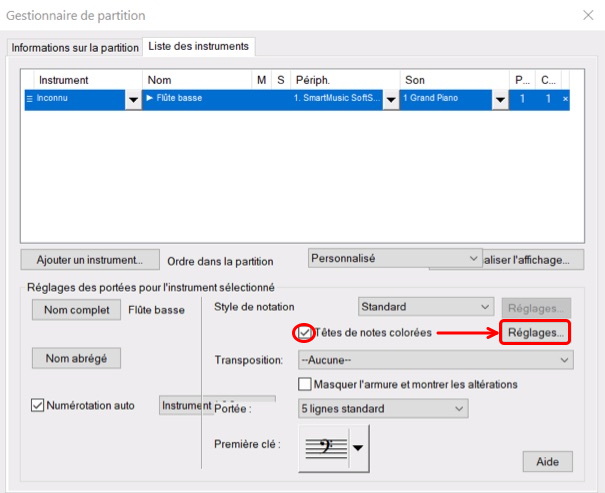
Task: Open Réglages for colored noteheads
Action: 535,332
